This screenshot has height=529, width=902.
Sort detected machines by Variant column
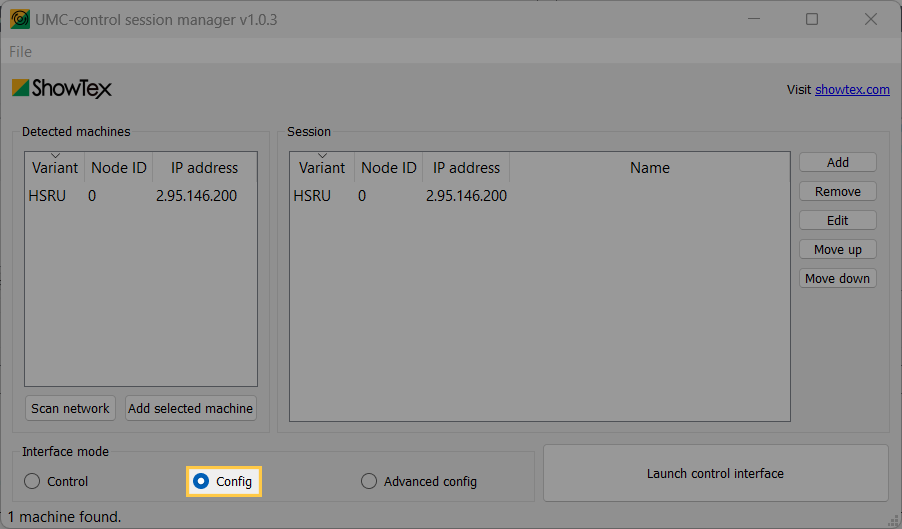(54, 168)
